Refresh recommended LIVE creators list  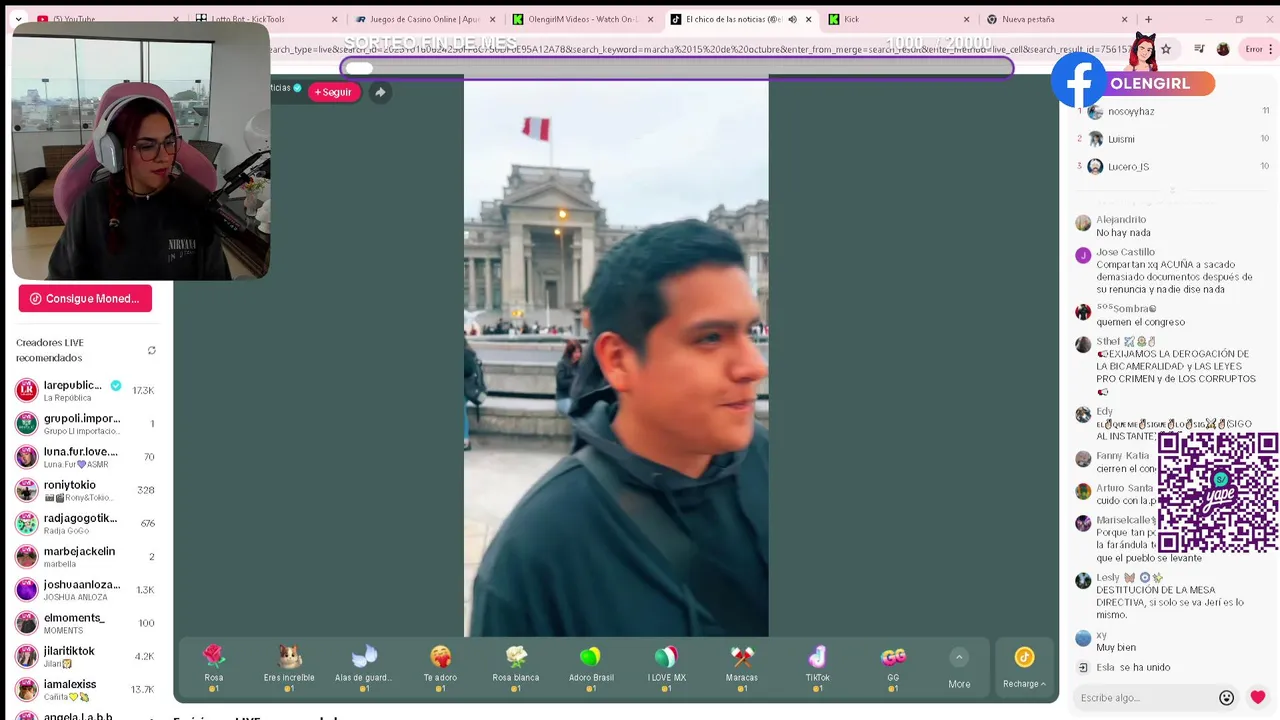point(152,350)
